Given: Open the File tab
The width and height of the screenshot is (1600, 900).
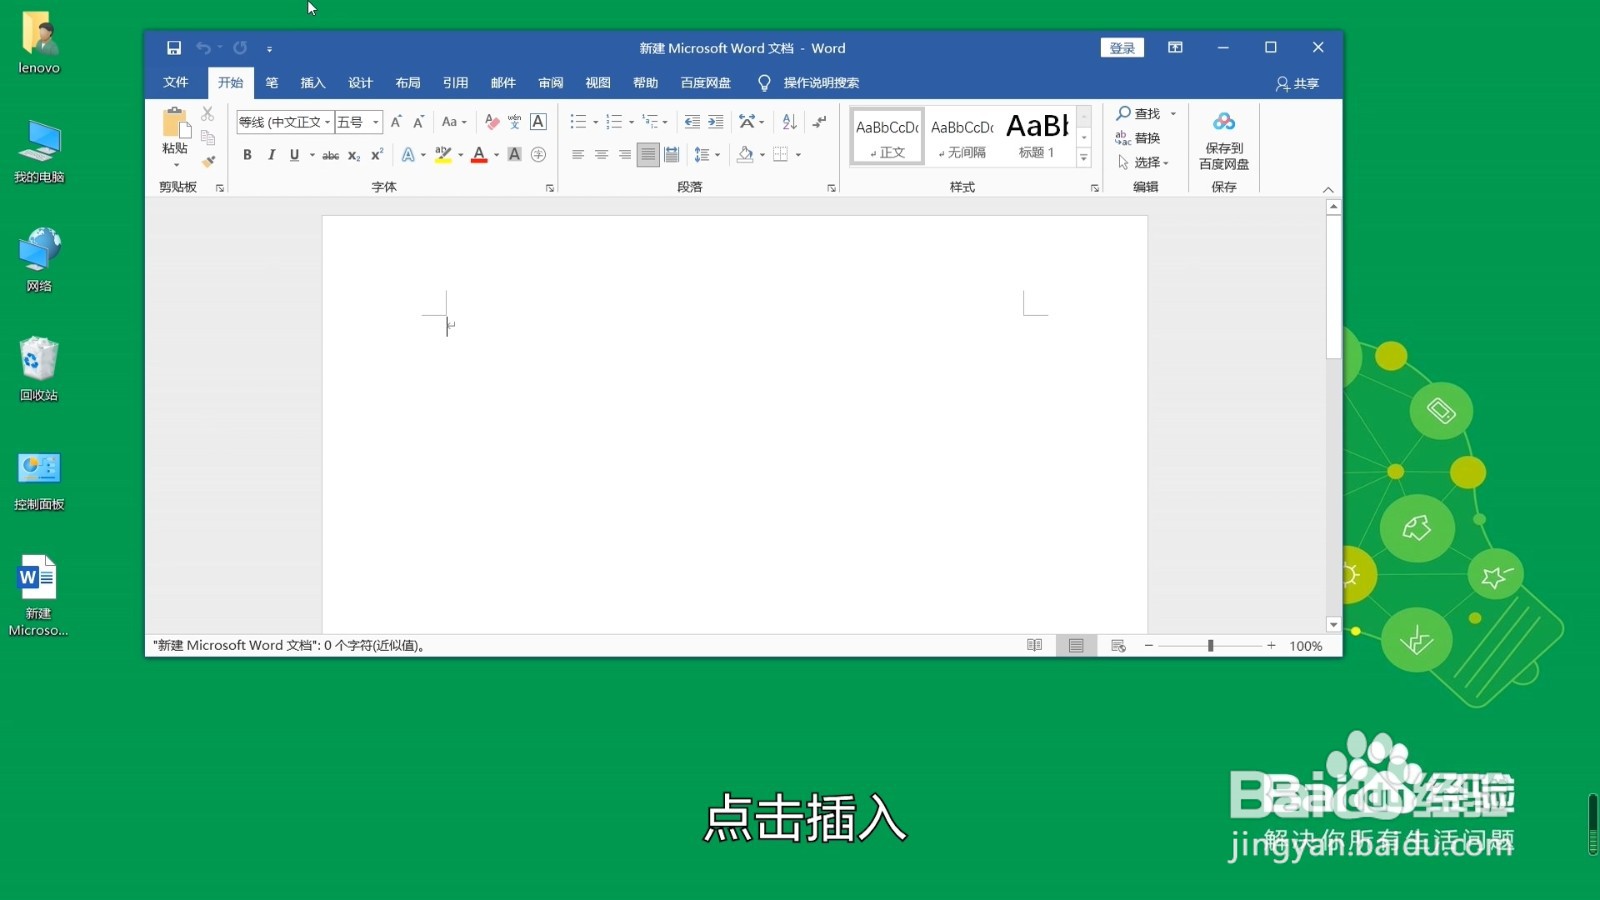Looking at the screenshot, I should (176, 83).
